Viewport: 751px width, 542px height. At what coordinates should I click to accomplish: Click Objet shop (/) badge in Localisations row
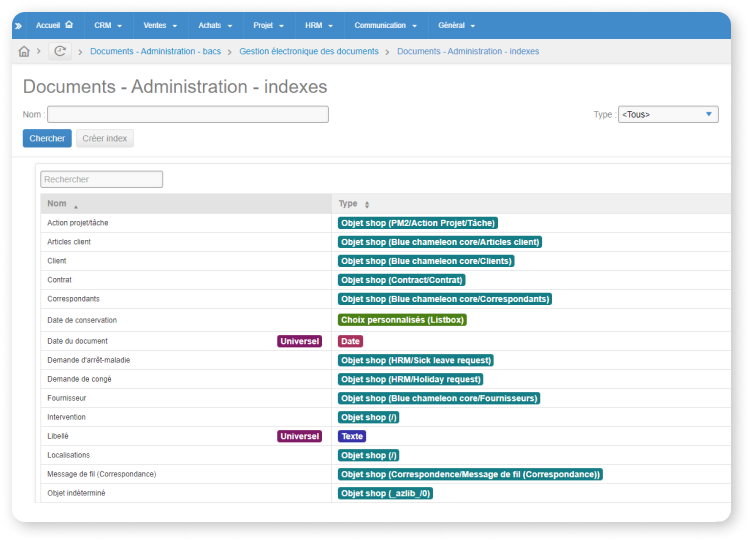coord(368,455)
